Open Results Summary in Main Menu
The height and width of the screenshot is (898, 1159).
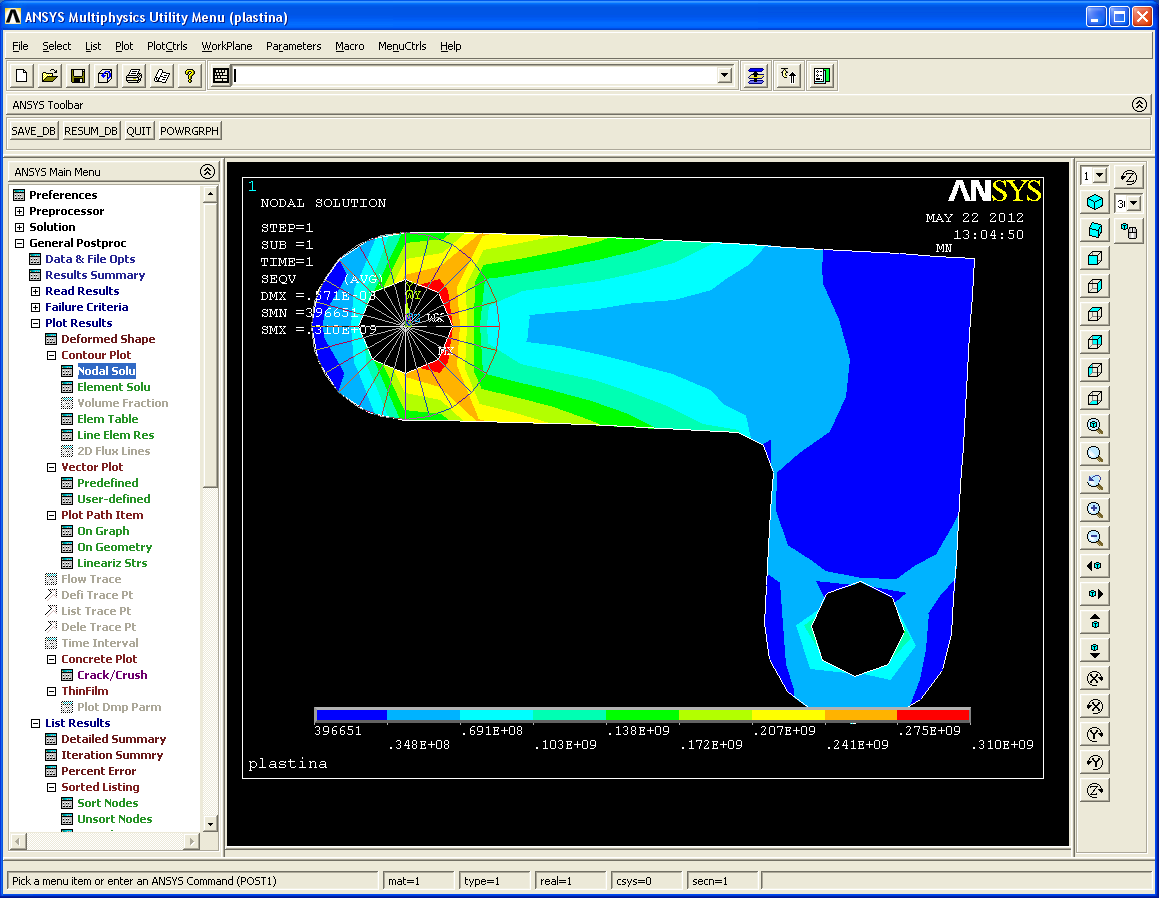tap(95, 275)
